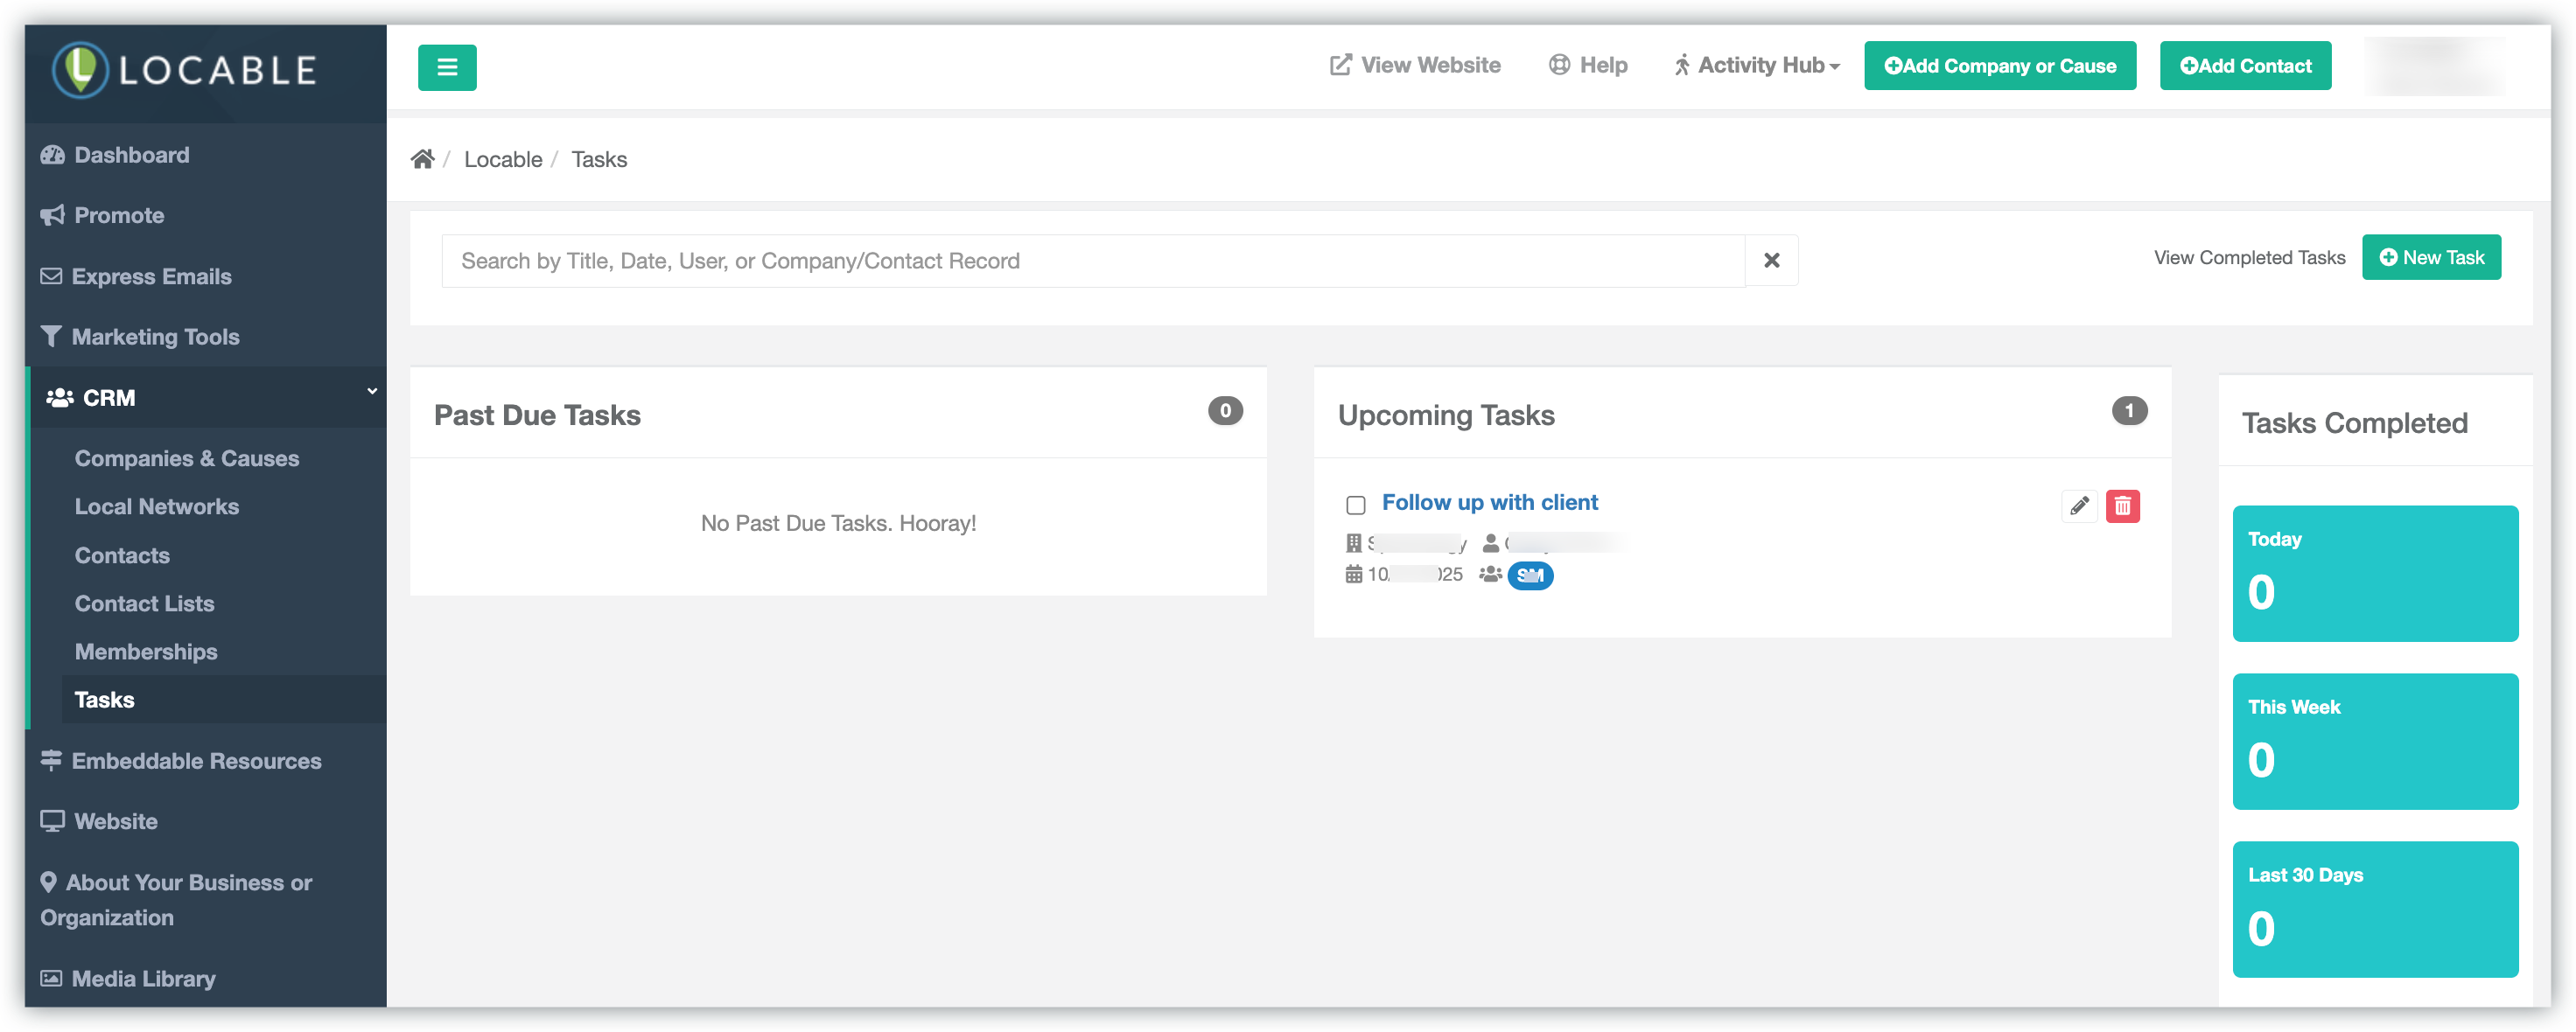Open View Completed Tasks link
The width and height of the screenshot is (2576, 1032).
pos(2248,258)
